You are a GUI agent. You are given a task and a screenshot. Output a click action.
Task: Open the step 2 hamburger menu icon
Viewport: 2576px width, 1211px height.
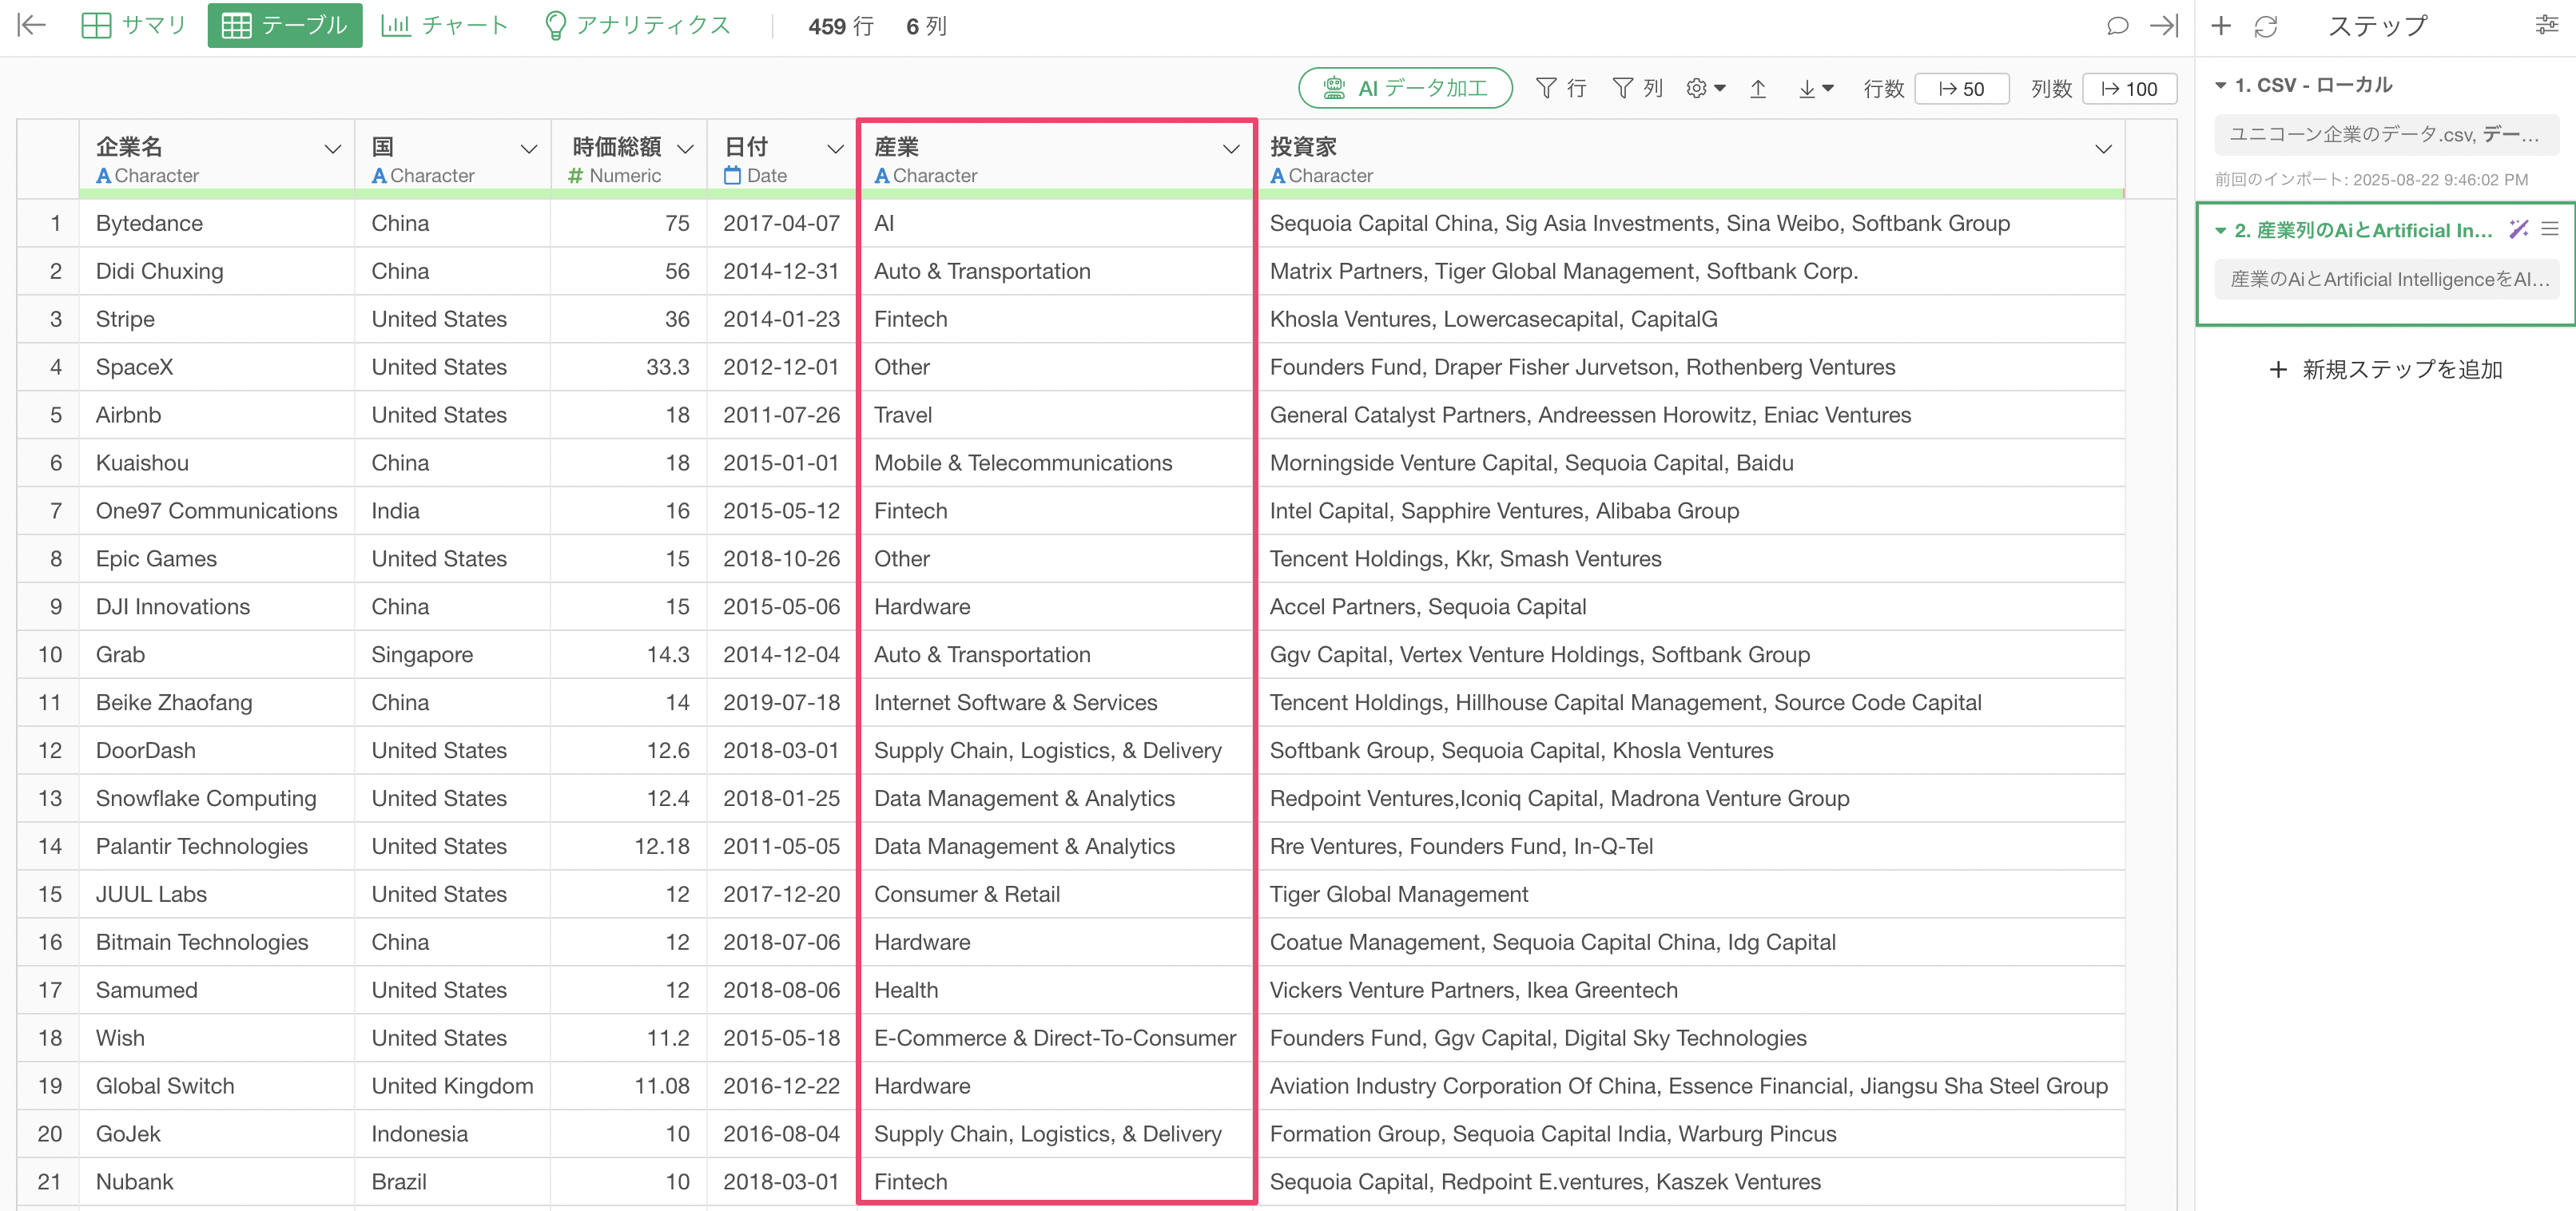(2550, 229)
